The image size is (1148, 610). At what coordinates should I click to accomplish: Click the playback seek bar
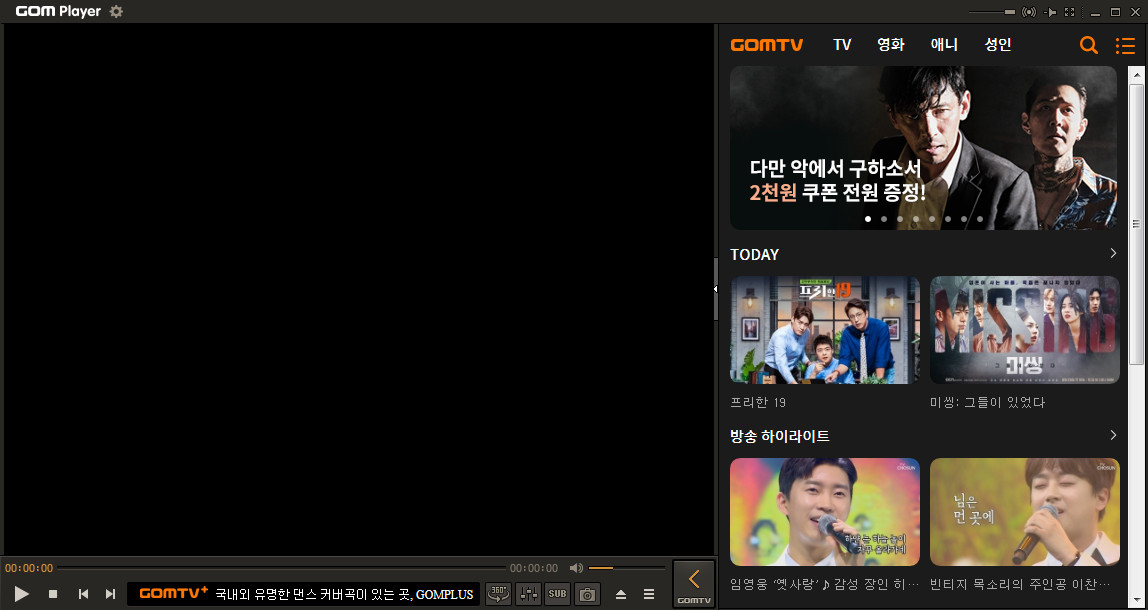pos(281,568)
